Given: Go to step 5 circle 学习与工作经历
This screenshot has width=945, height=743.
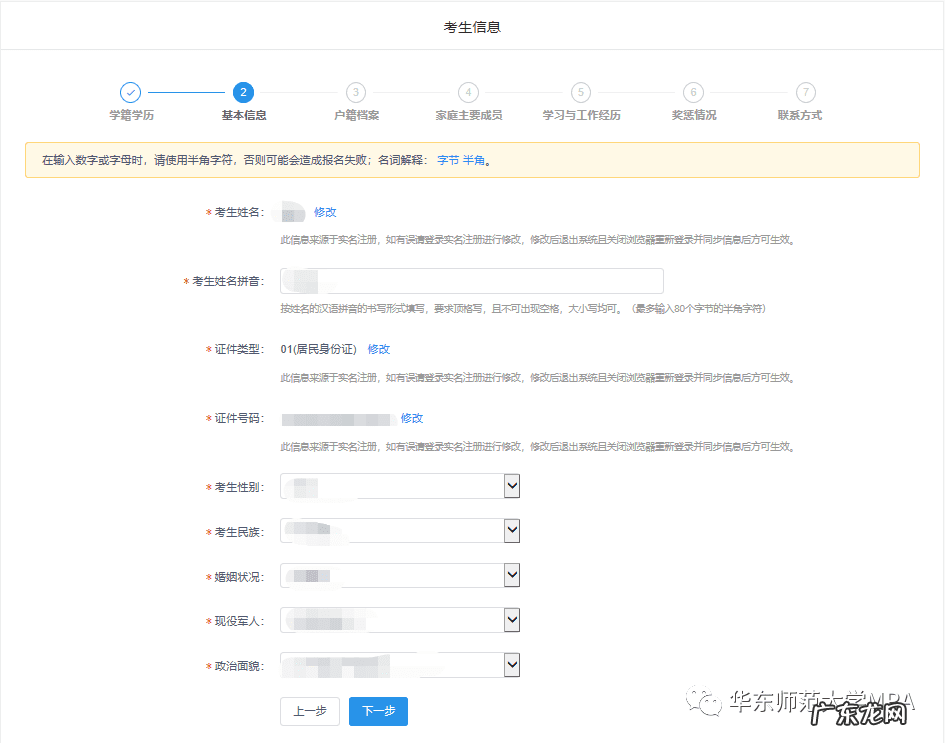Looking at the screenshot, I should tap(581, 92).
